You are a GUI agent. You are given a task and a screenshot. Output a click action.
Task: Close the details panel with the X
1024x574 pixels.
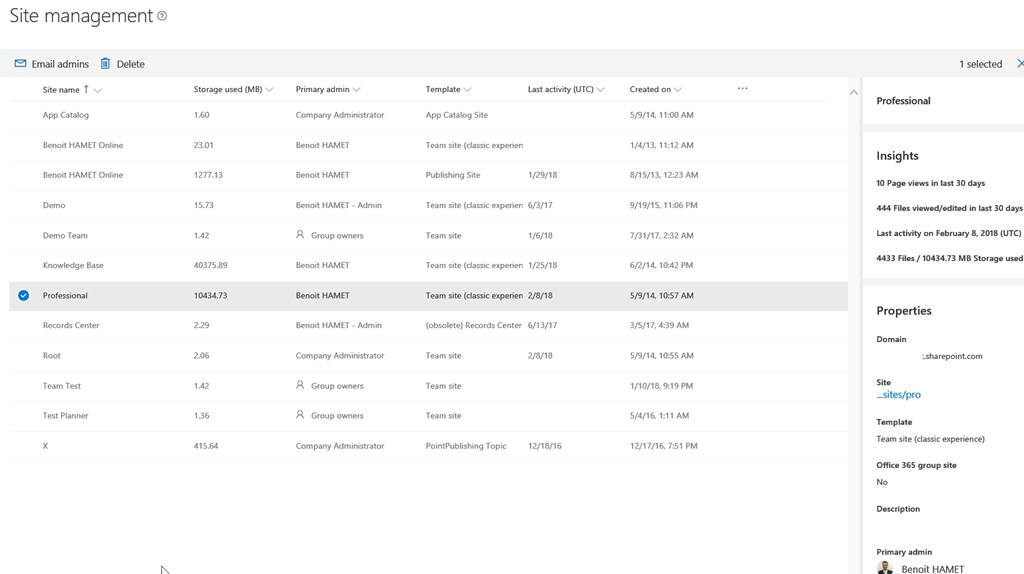[1019, 64]
